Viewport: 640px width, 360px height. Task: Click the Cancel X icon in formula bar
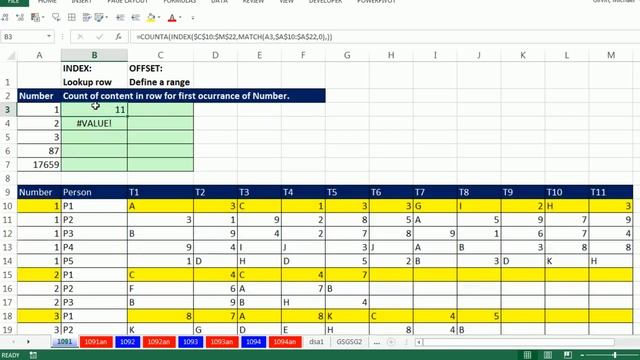point(80,37)
